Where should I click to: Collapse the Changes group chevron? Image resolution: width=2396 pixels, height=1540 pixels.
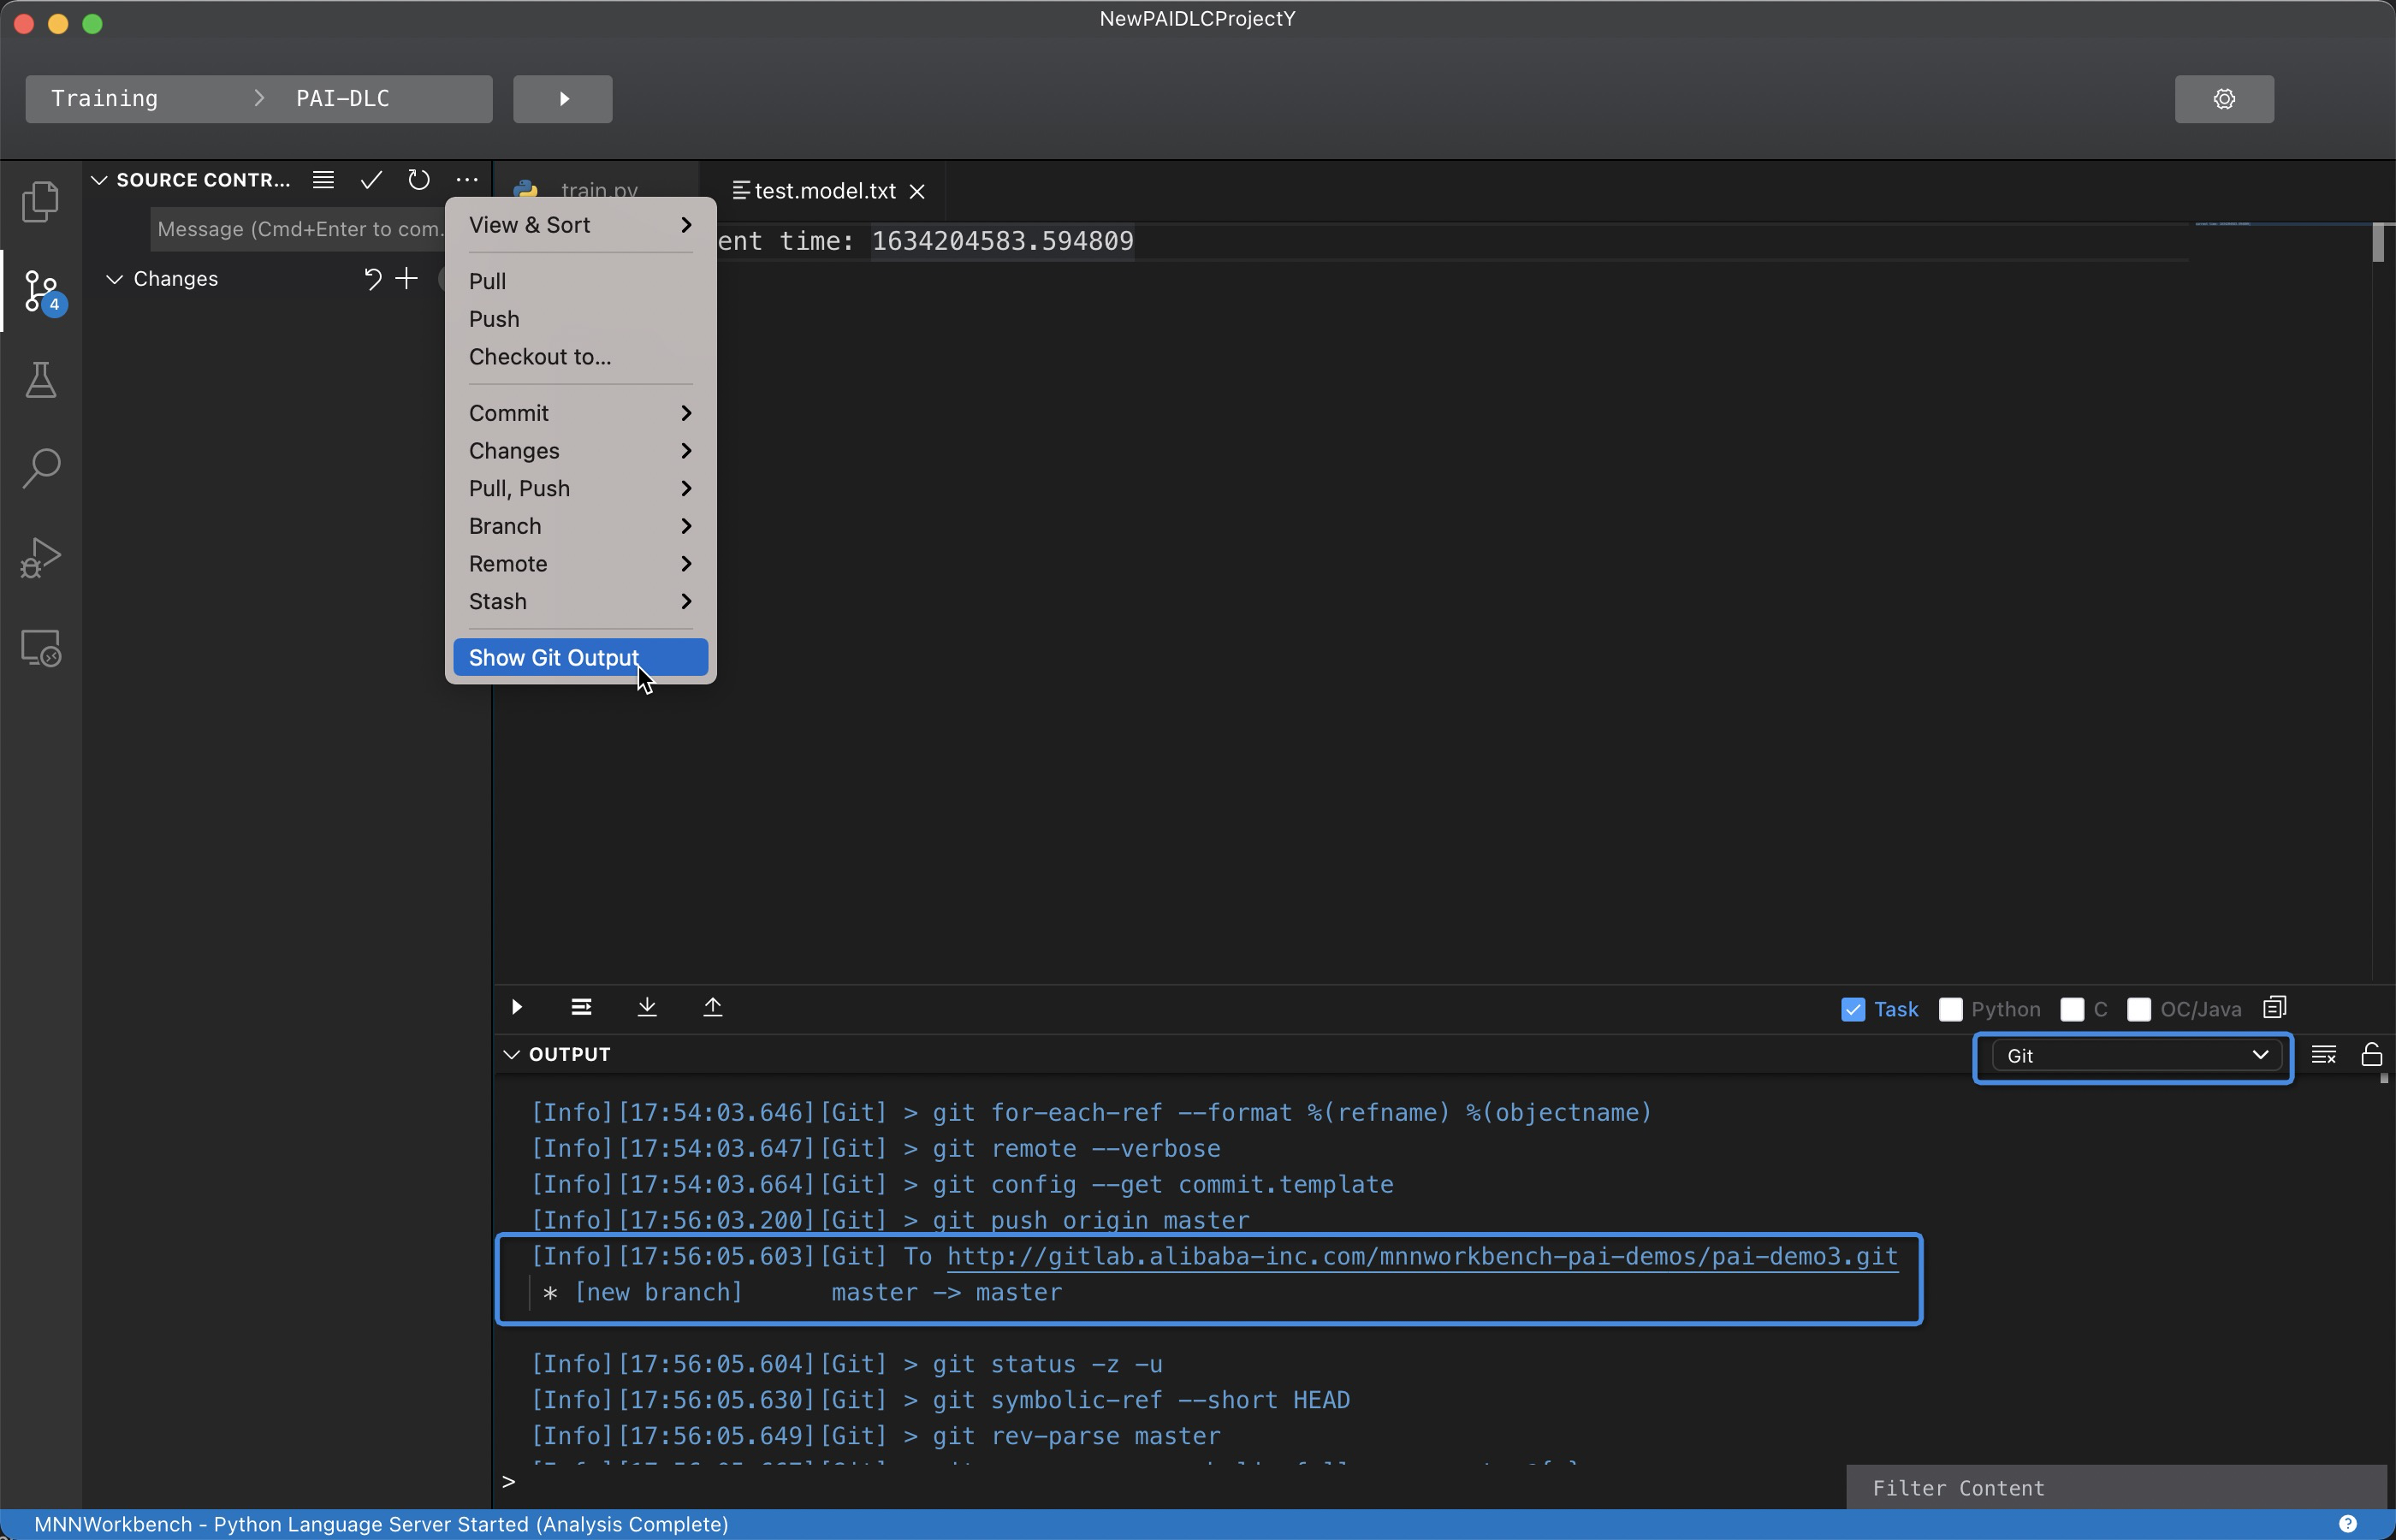(115, 279)
